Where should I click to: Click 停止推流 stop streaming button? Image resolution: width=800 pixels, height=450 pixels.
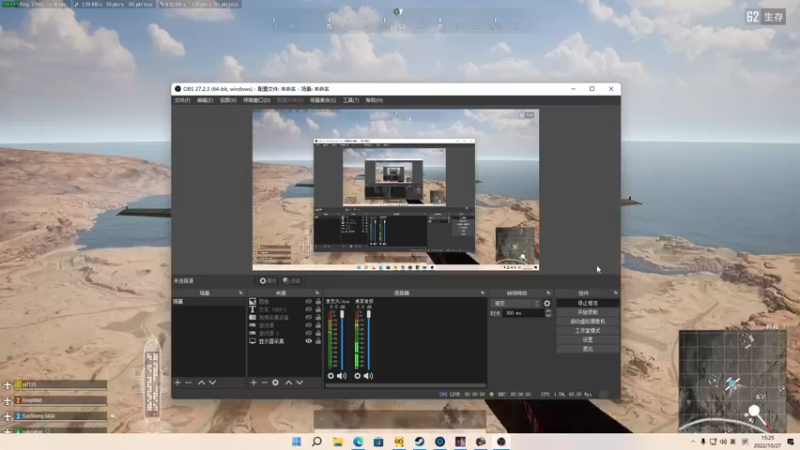[588, 303]
